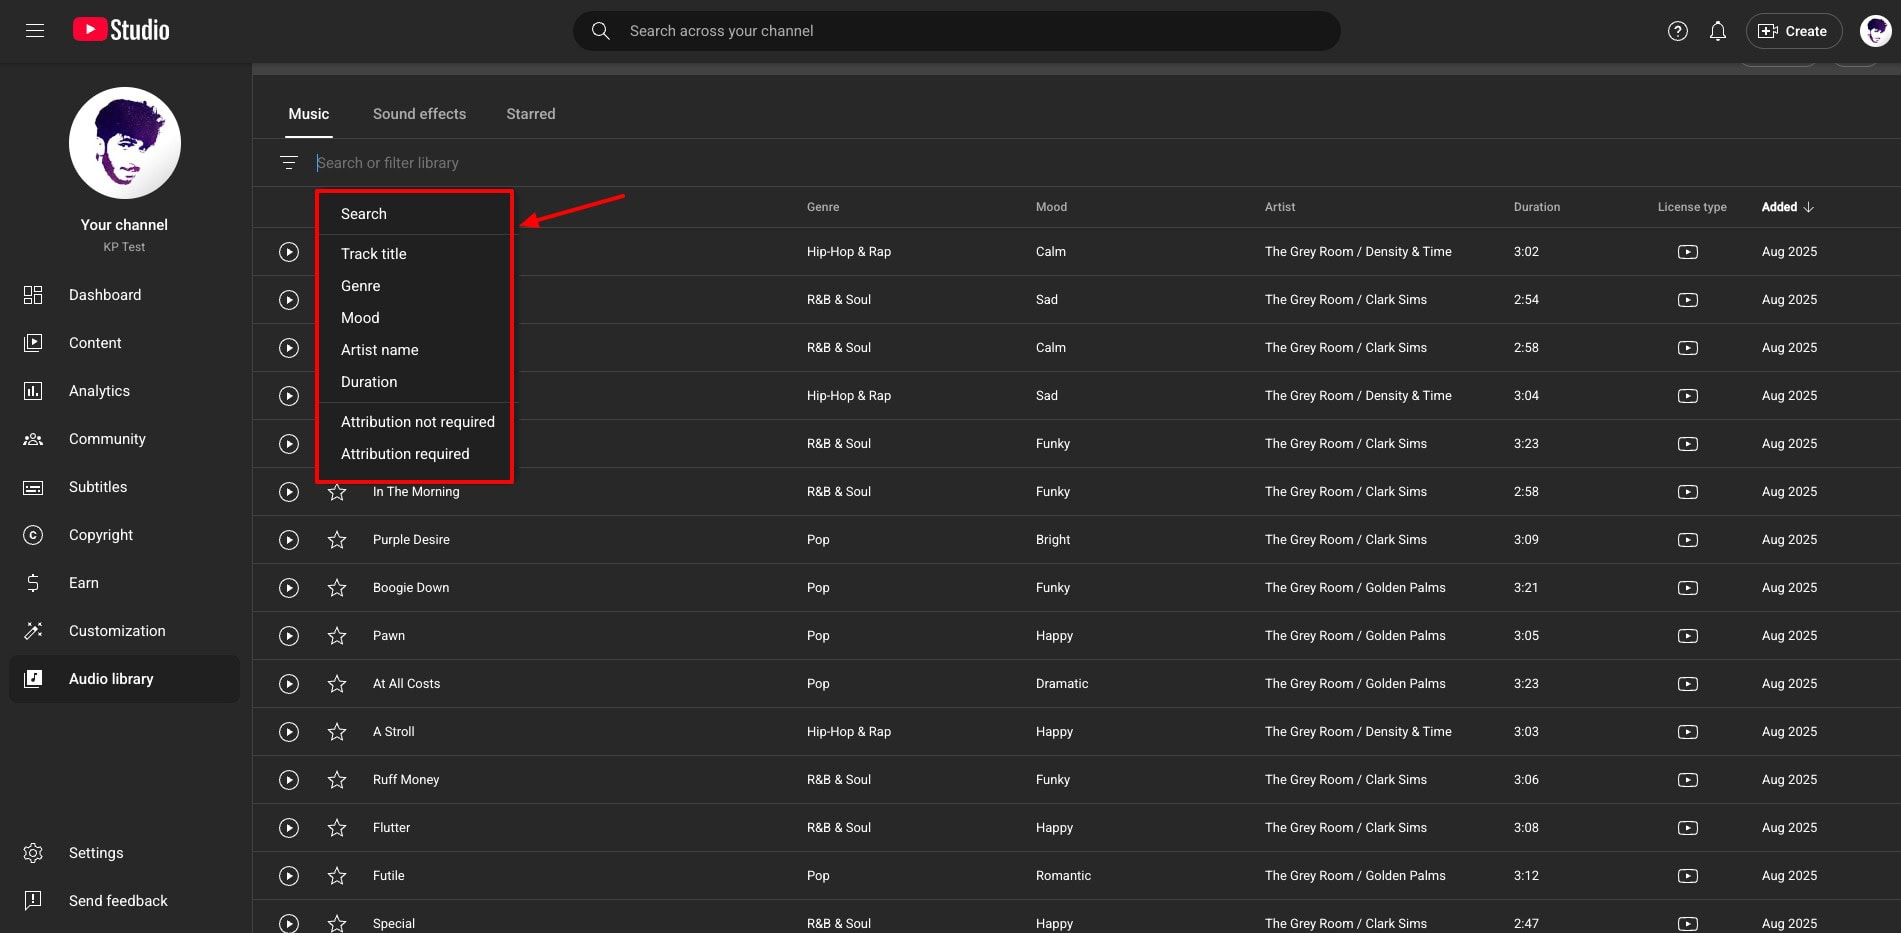
Task: Click the Create button
Action: point(1793,31)
